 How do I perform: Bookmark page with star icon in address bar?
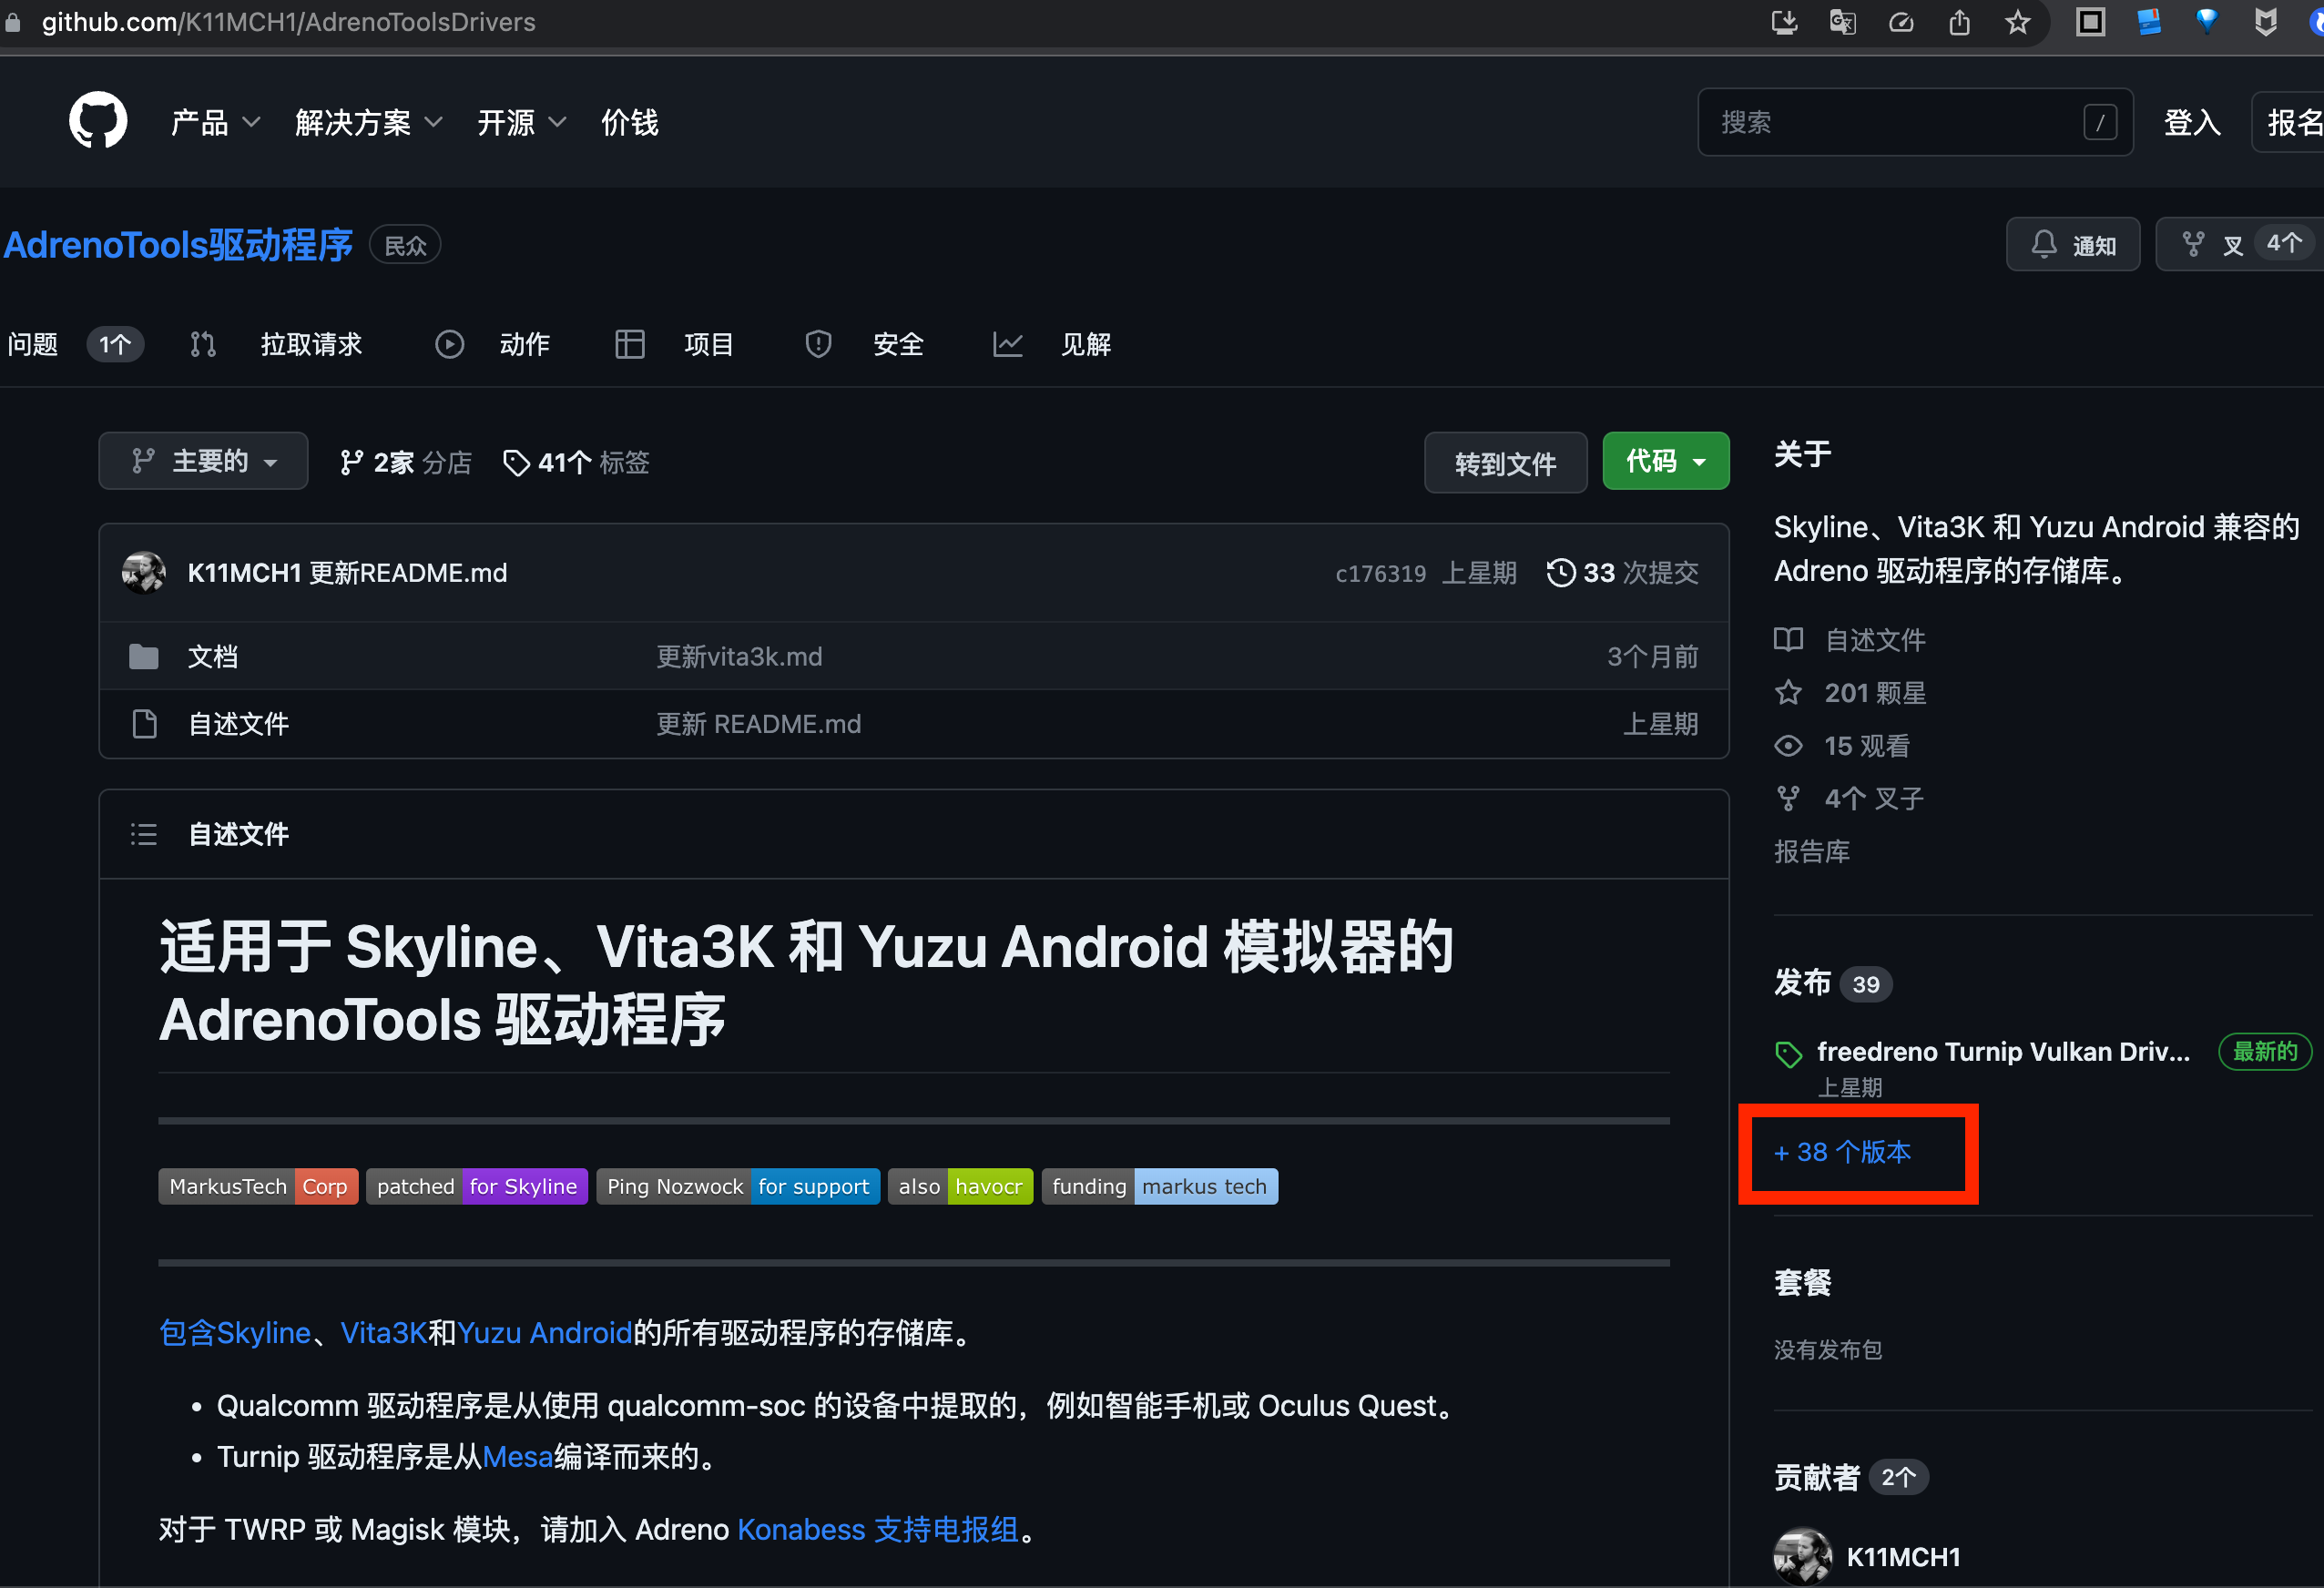point(2017,22)
